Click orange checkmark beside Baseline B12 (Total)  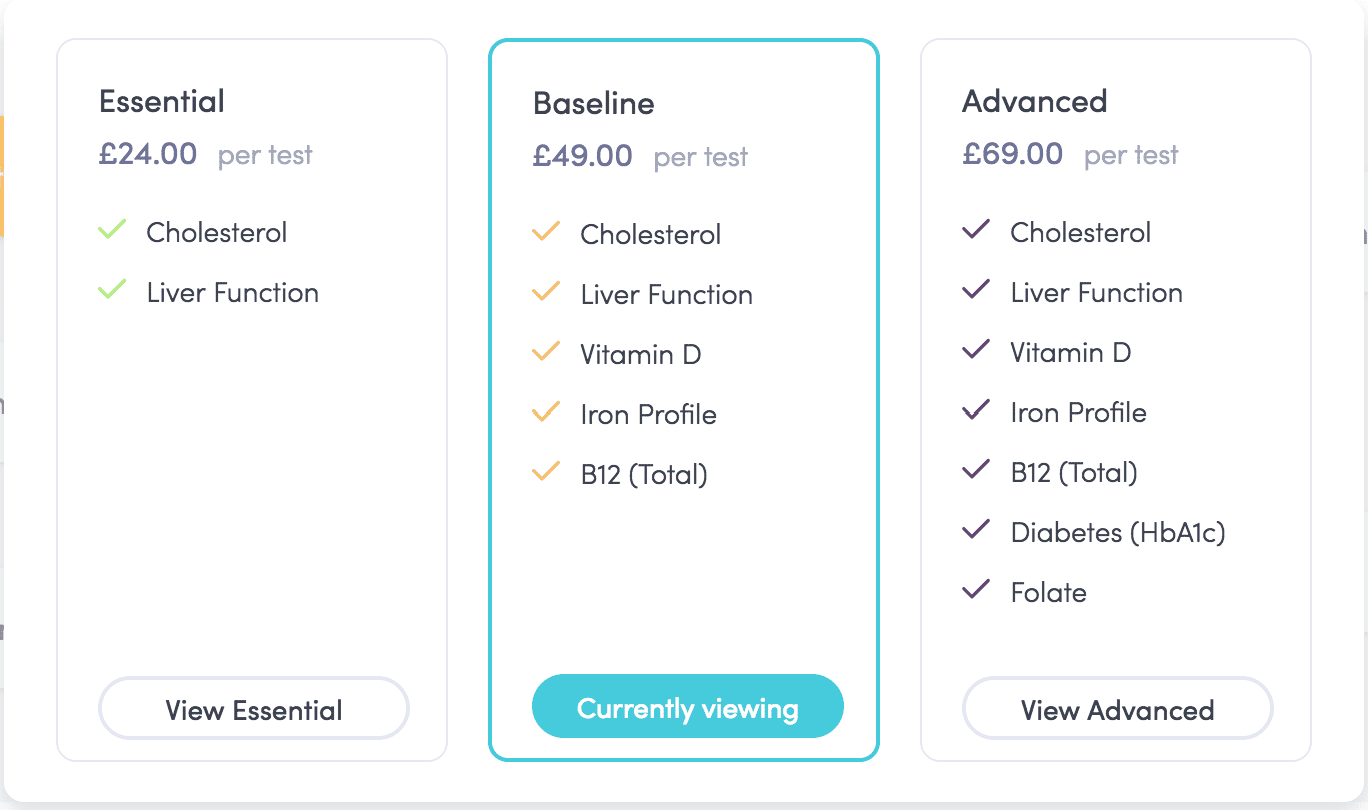(x=546, y=473)
